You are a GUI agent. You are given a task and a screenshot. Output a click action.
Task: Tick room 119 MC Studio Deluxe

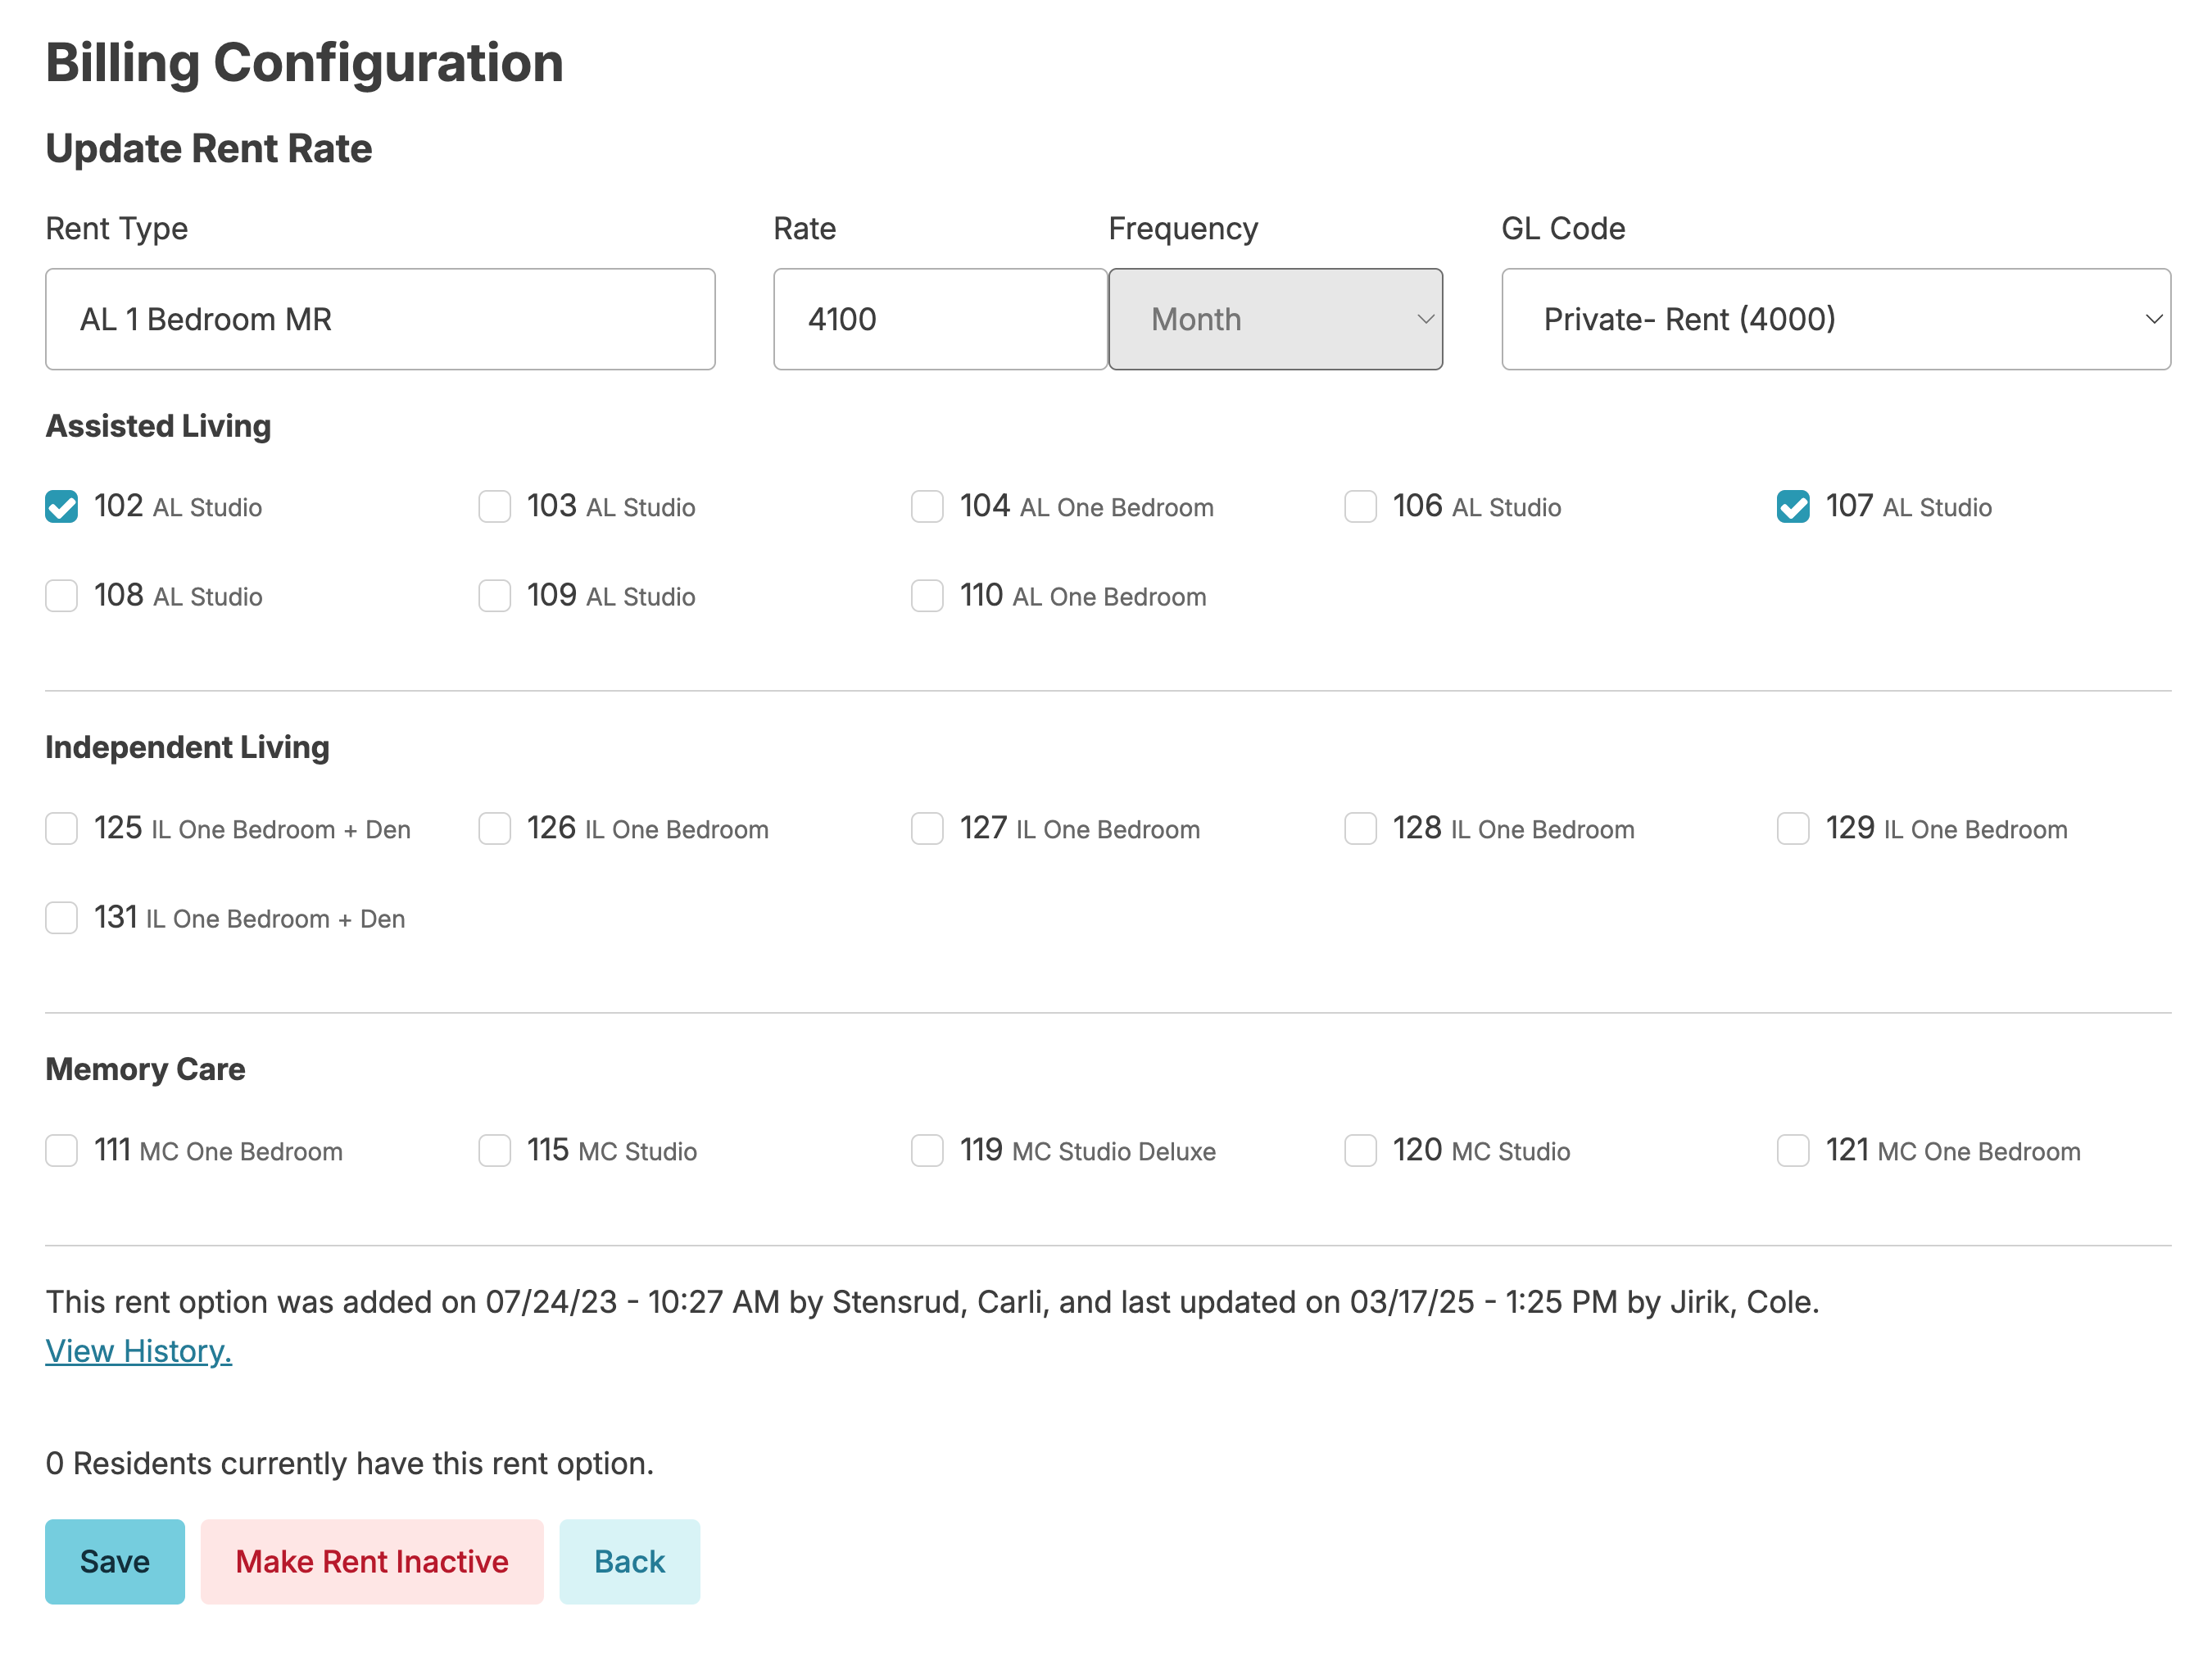927,1151
